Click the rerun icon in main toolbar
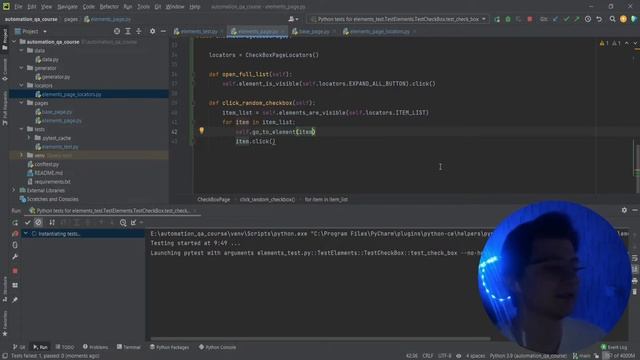This screenshot has width=640, height=360. point(497,19)
